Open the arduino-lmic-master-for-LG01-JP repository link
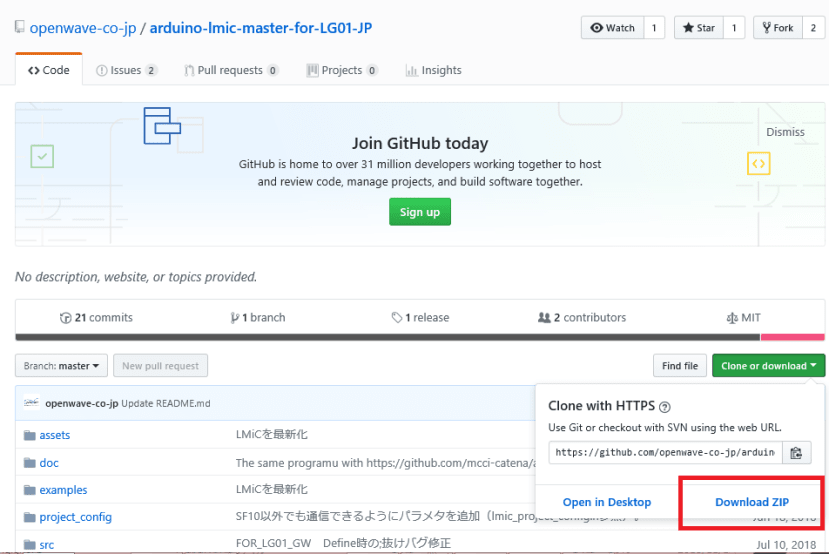 (261, 28)
